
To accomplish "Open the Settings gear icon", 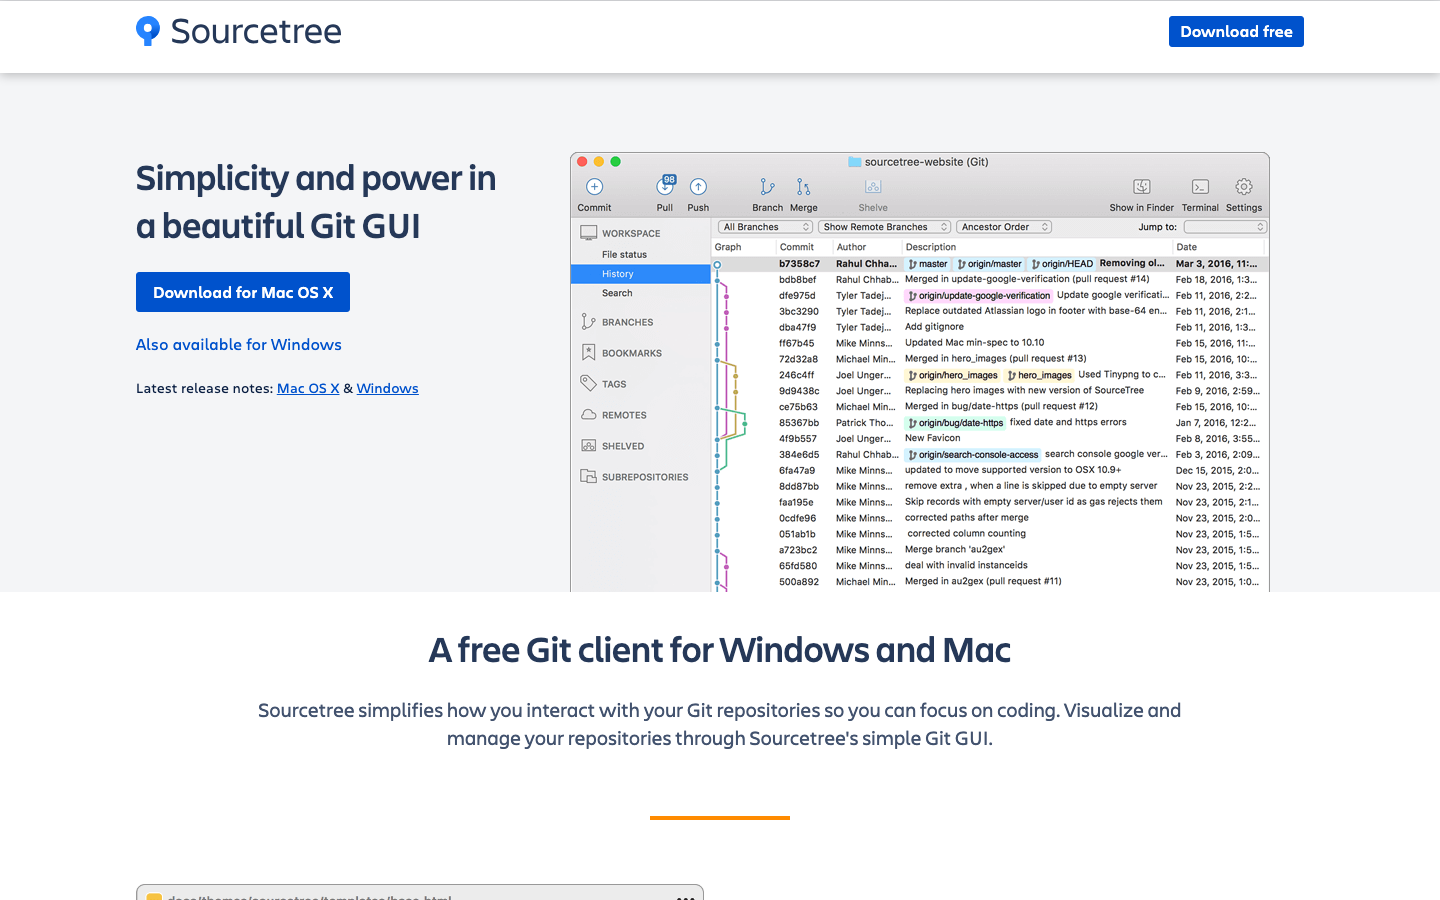I will pyautogui.click(x=1244, y=187).
